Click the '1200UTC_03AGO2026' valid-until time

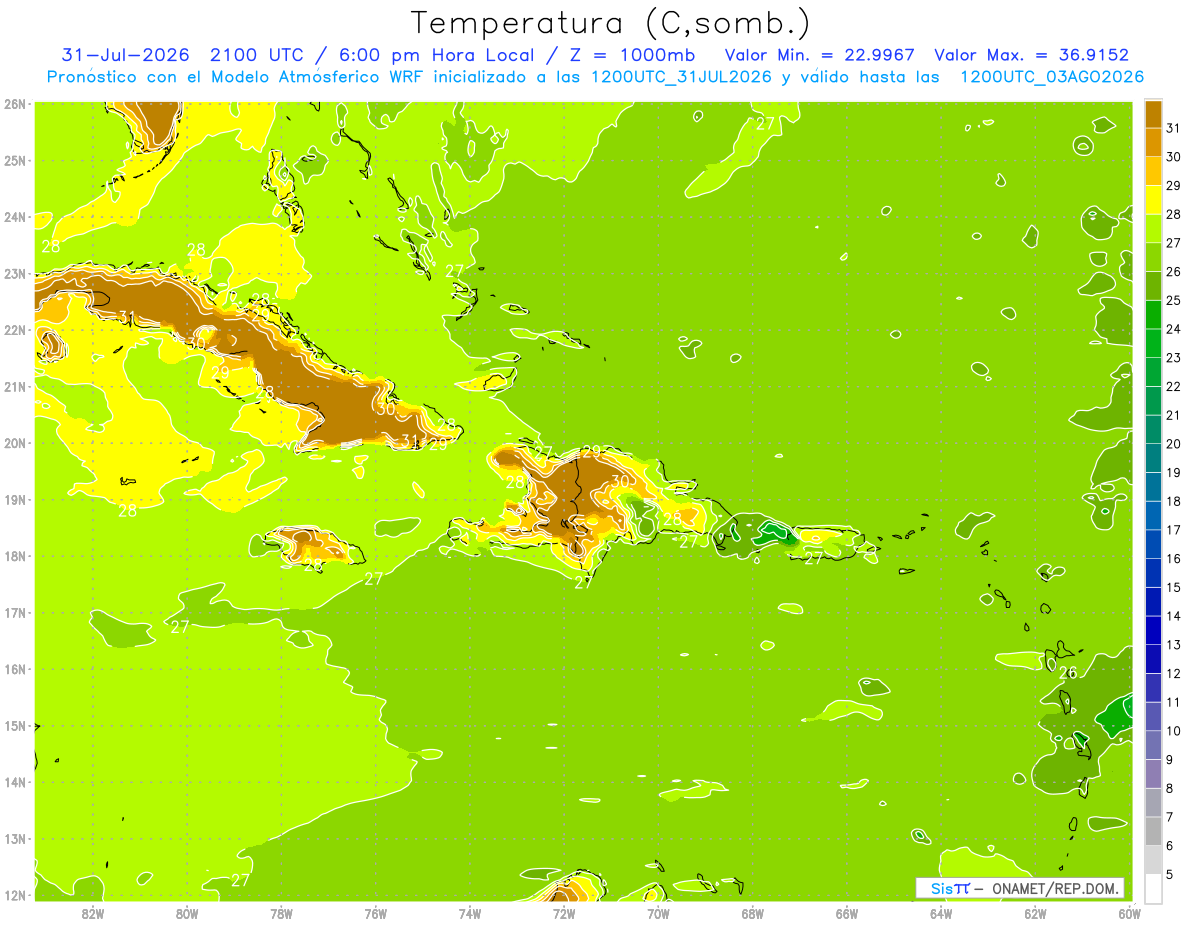pyautogui.click(x=1051, y=77)
